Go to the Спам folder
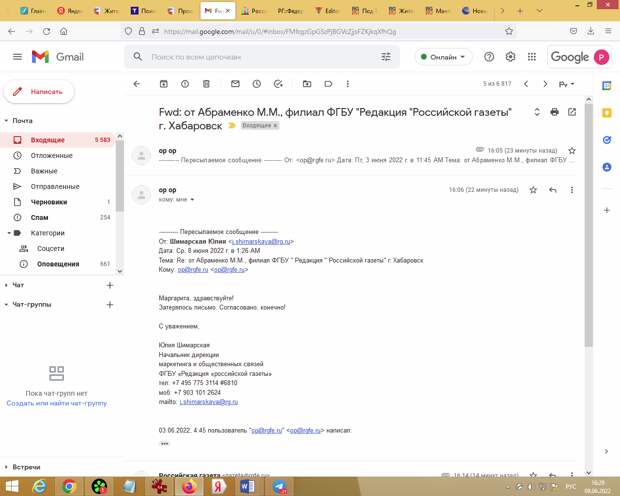Viewport: 620px width, 496px height. [40, 217]
